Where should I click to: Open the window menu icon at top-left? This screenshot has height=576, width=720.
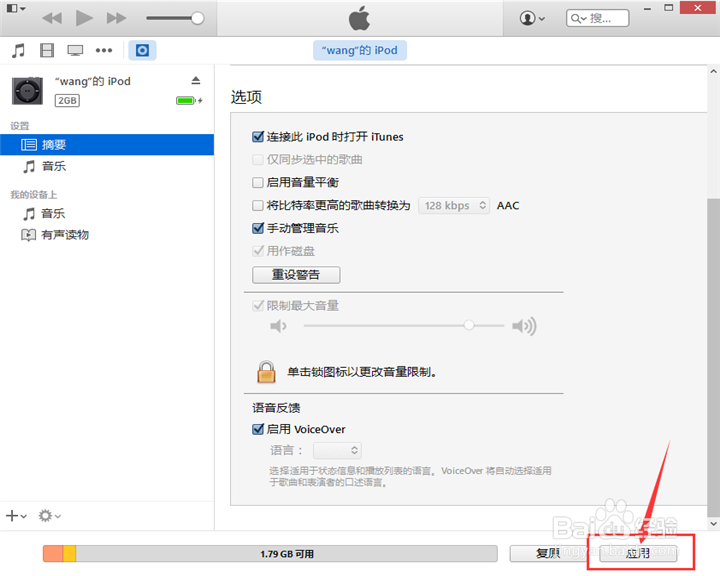coord(16,8)
